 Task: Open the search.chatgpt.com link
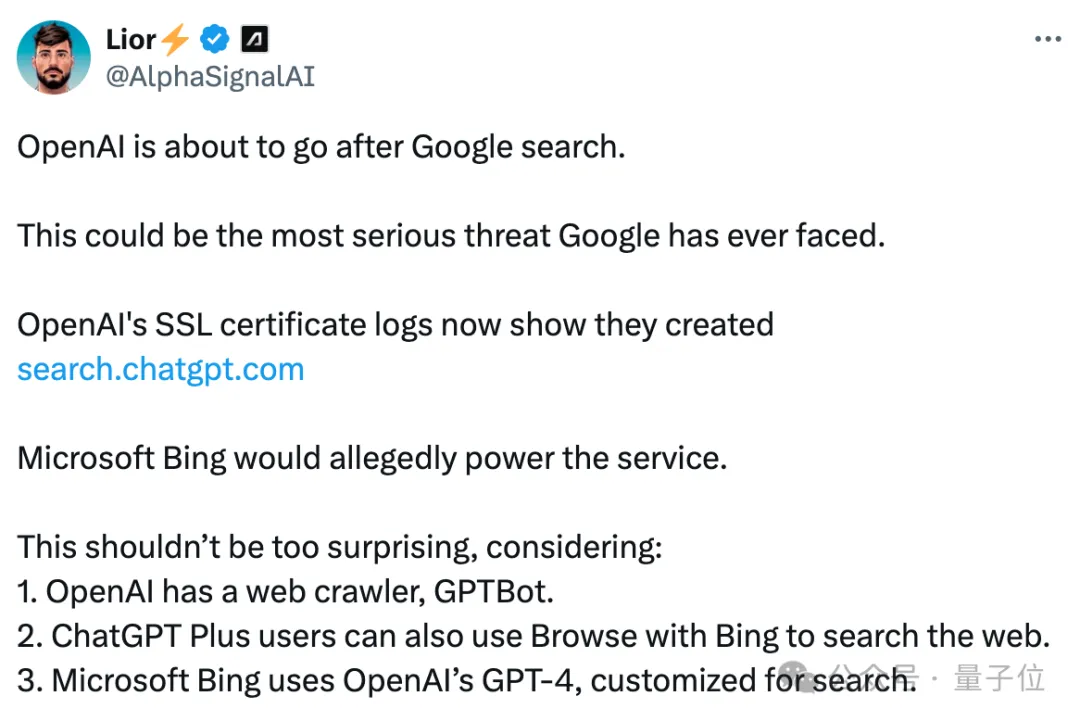click(160, 369)
